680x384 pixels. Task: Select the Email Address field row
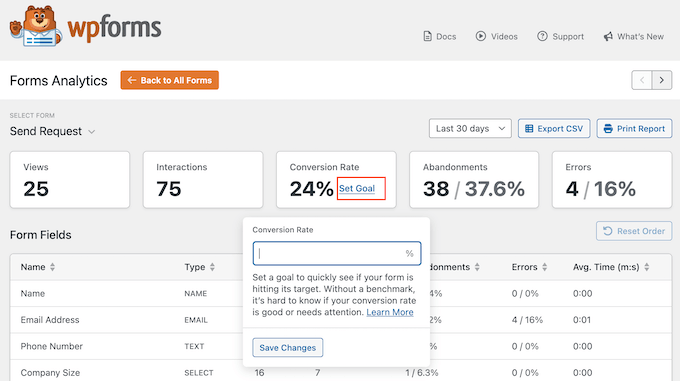pos(340,320)
